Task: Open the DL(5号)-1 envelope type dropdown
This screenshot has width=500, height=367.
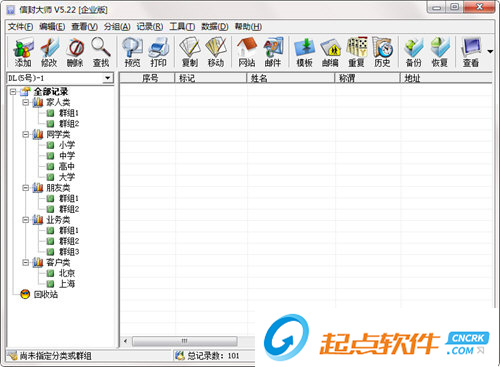Action: coord(107,78)
